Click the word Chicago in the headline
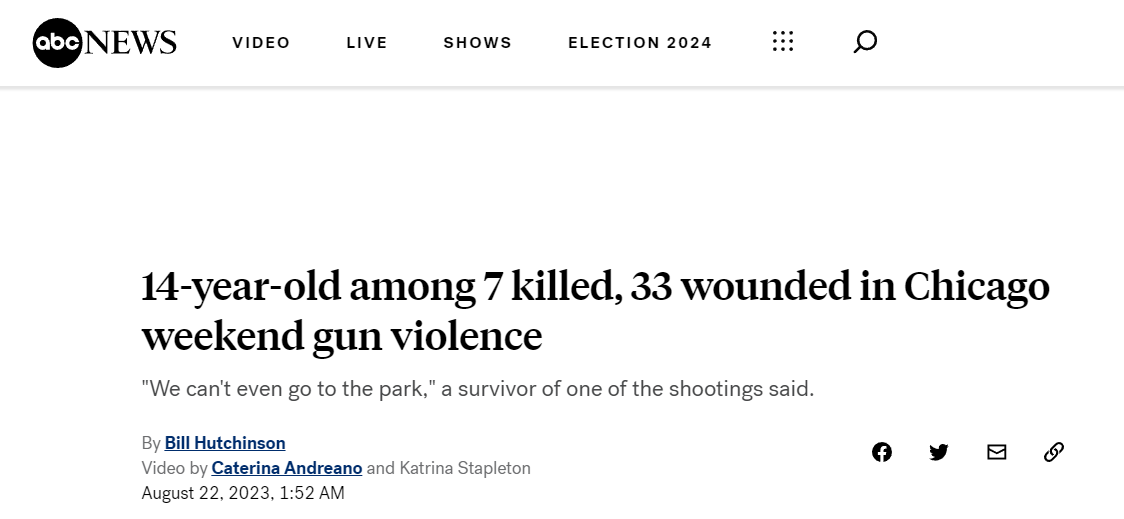The width and height of the screenshot is (1124, 519). pos(976,287)
